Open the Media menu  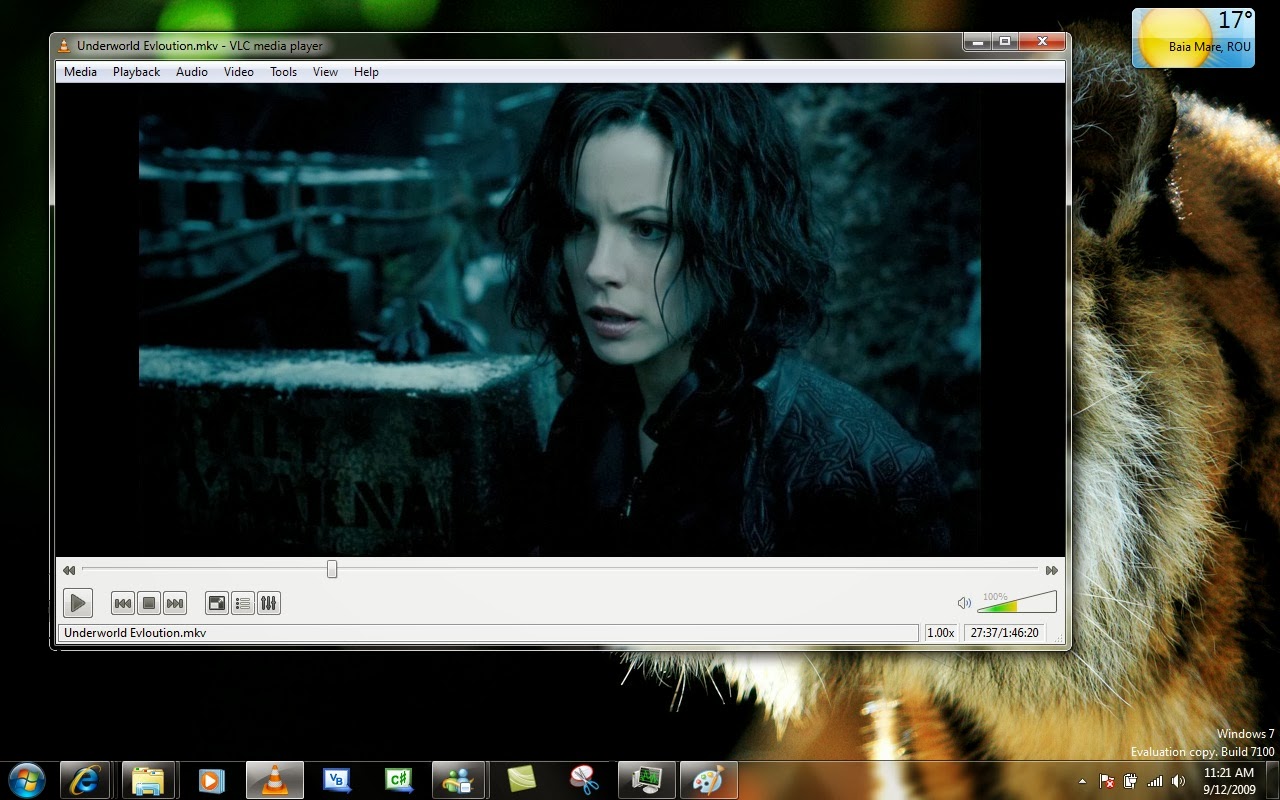[81, 72]
